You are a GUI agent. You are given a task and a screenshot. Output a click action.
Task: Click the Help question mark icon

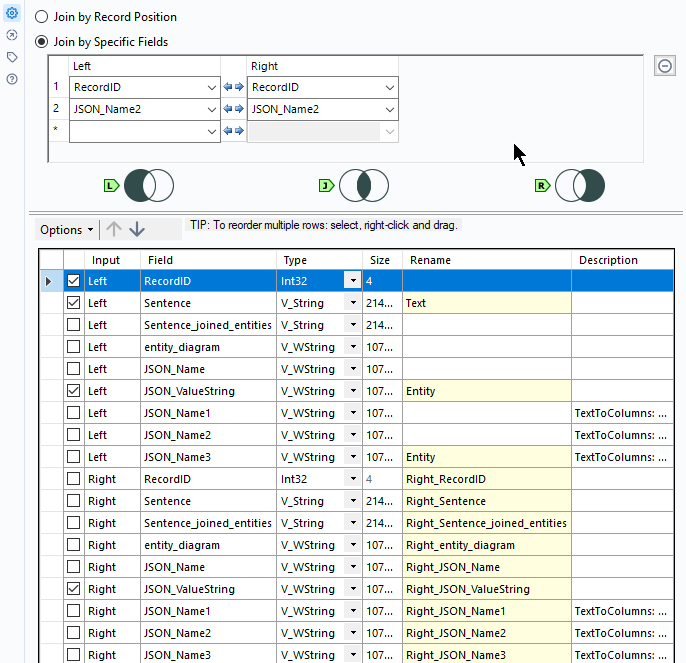tap(12, 79)
